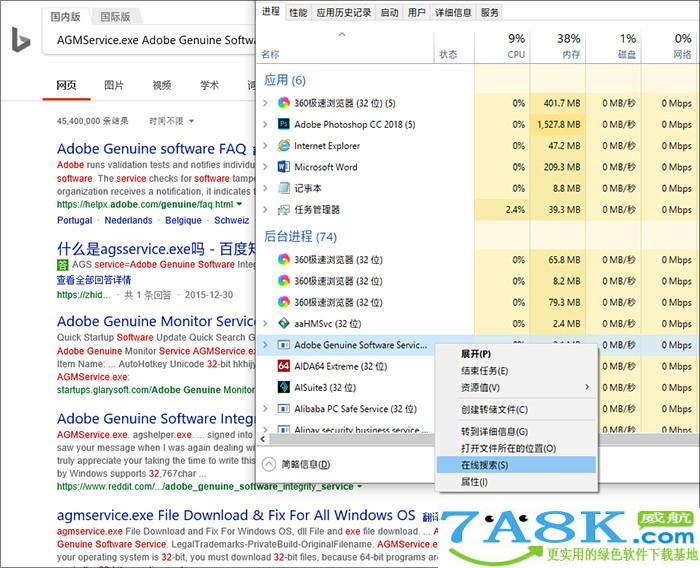This screenshot has width=700, height=568.
Task: Open Adobe Genuine software FAQ result
Action: click(152, 149)
